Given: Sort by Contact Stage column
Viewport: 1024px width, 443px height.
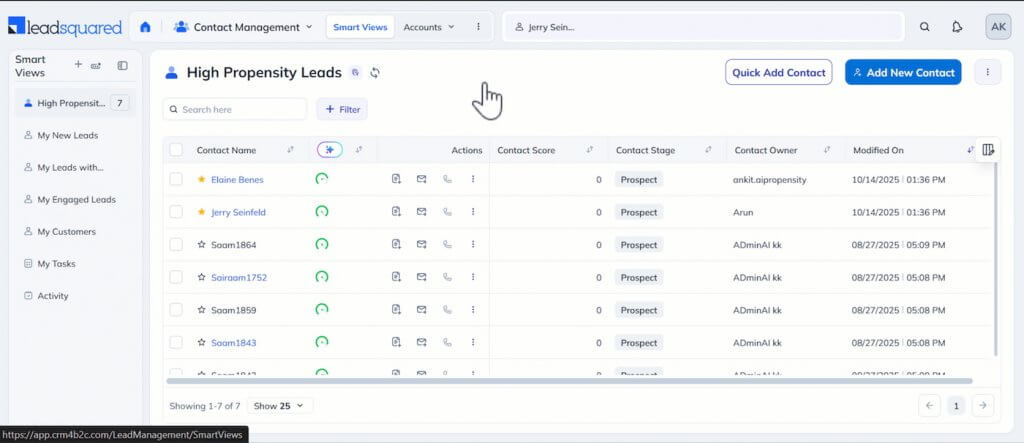Looking at the screenshot, I should 709,150.
